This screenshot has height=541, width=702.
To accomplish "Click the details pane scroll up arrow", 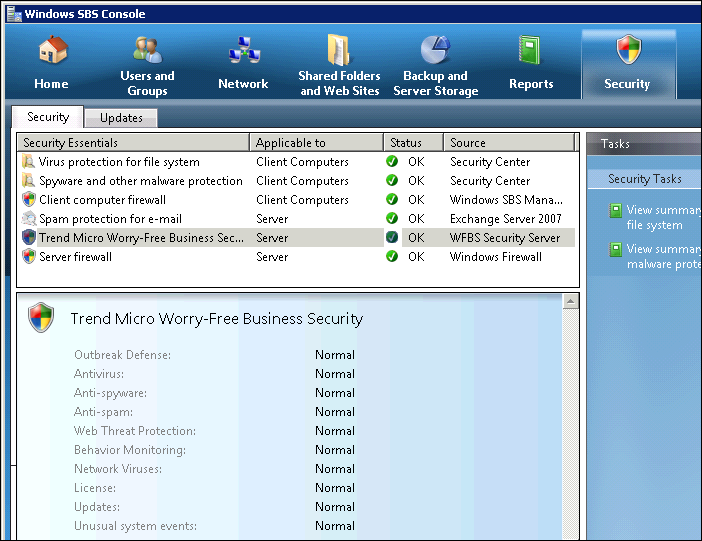I will tap(570, 301).
